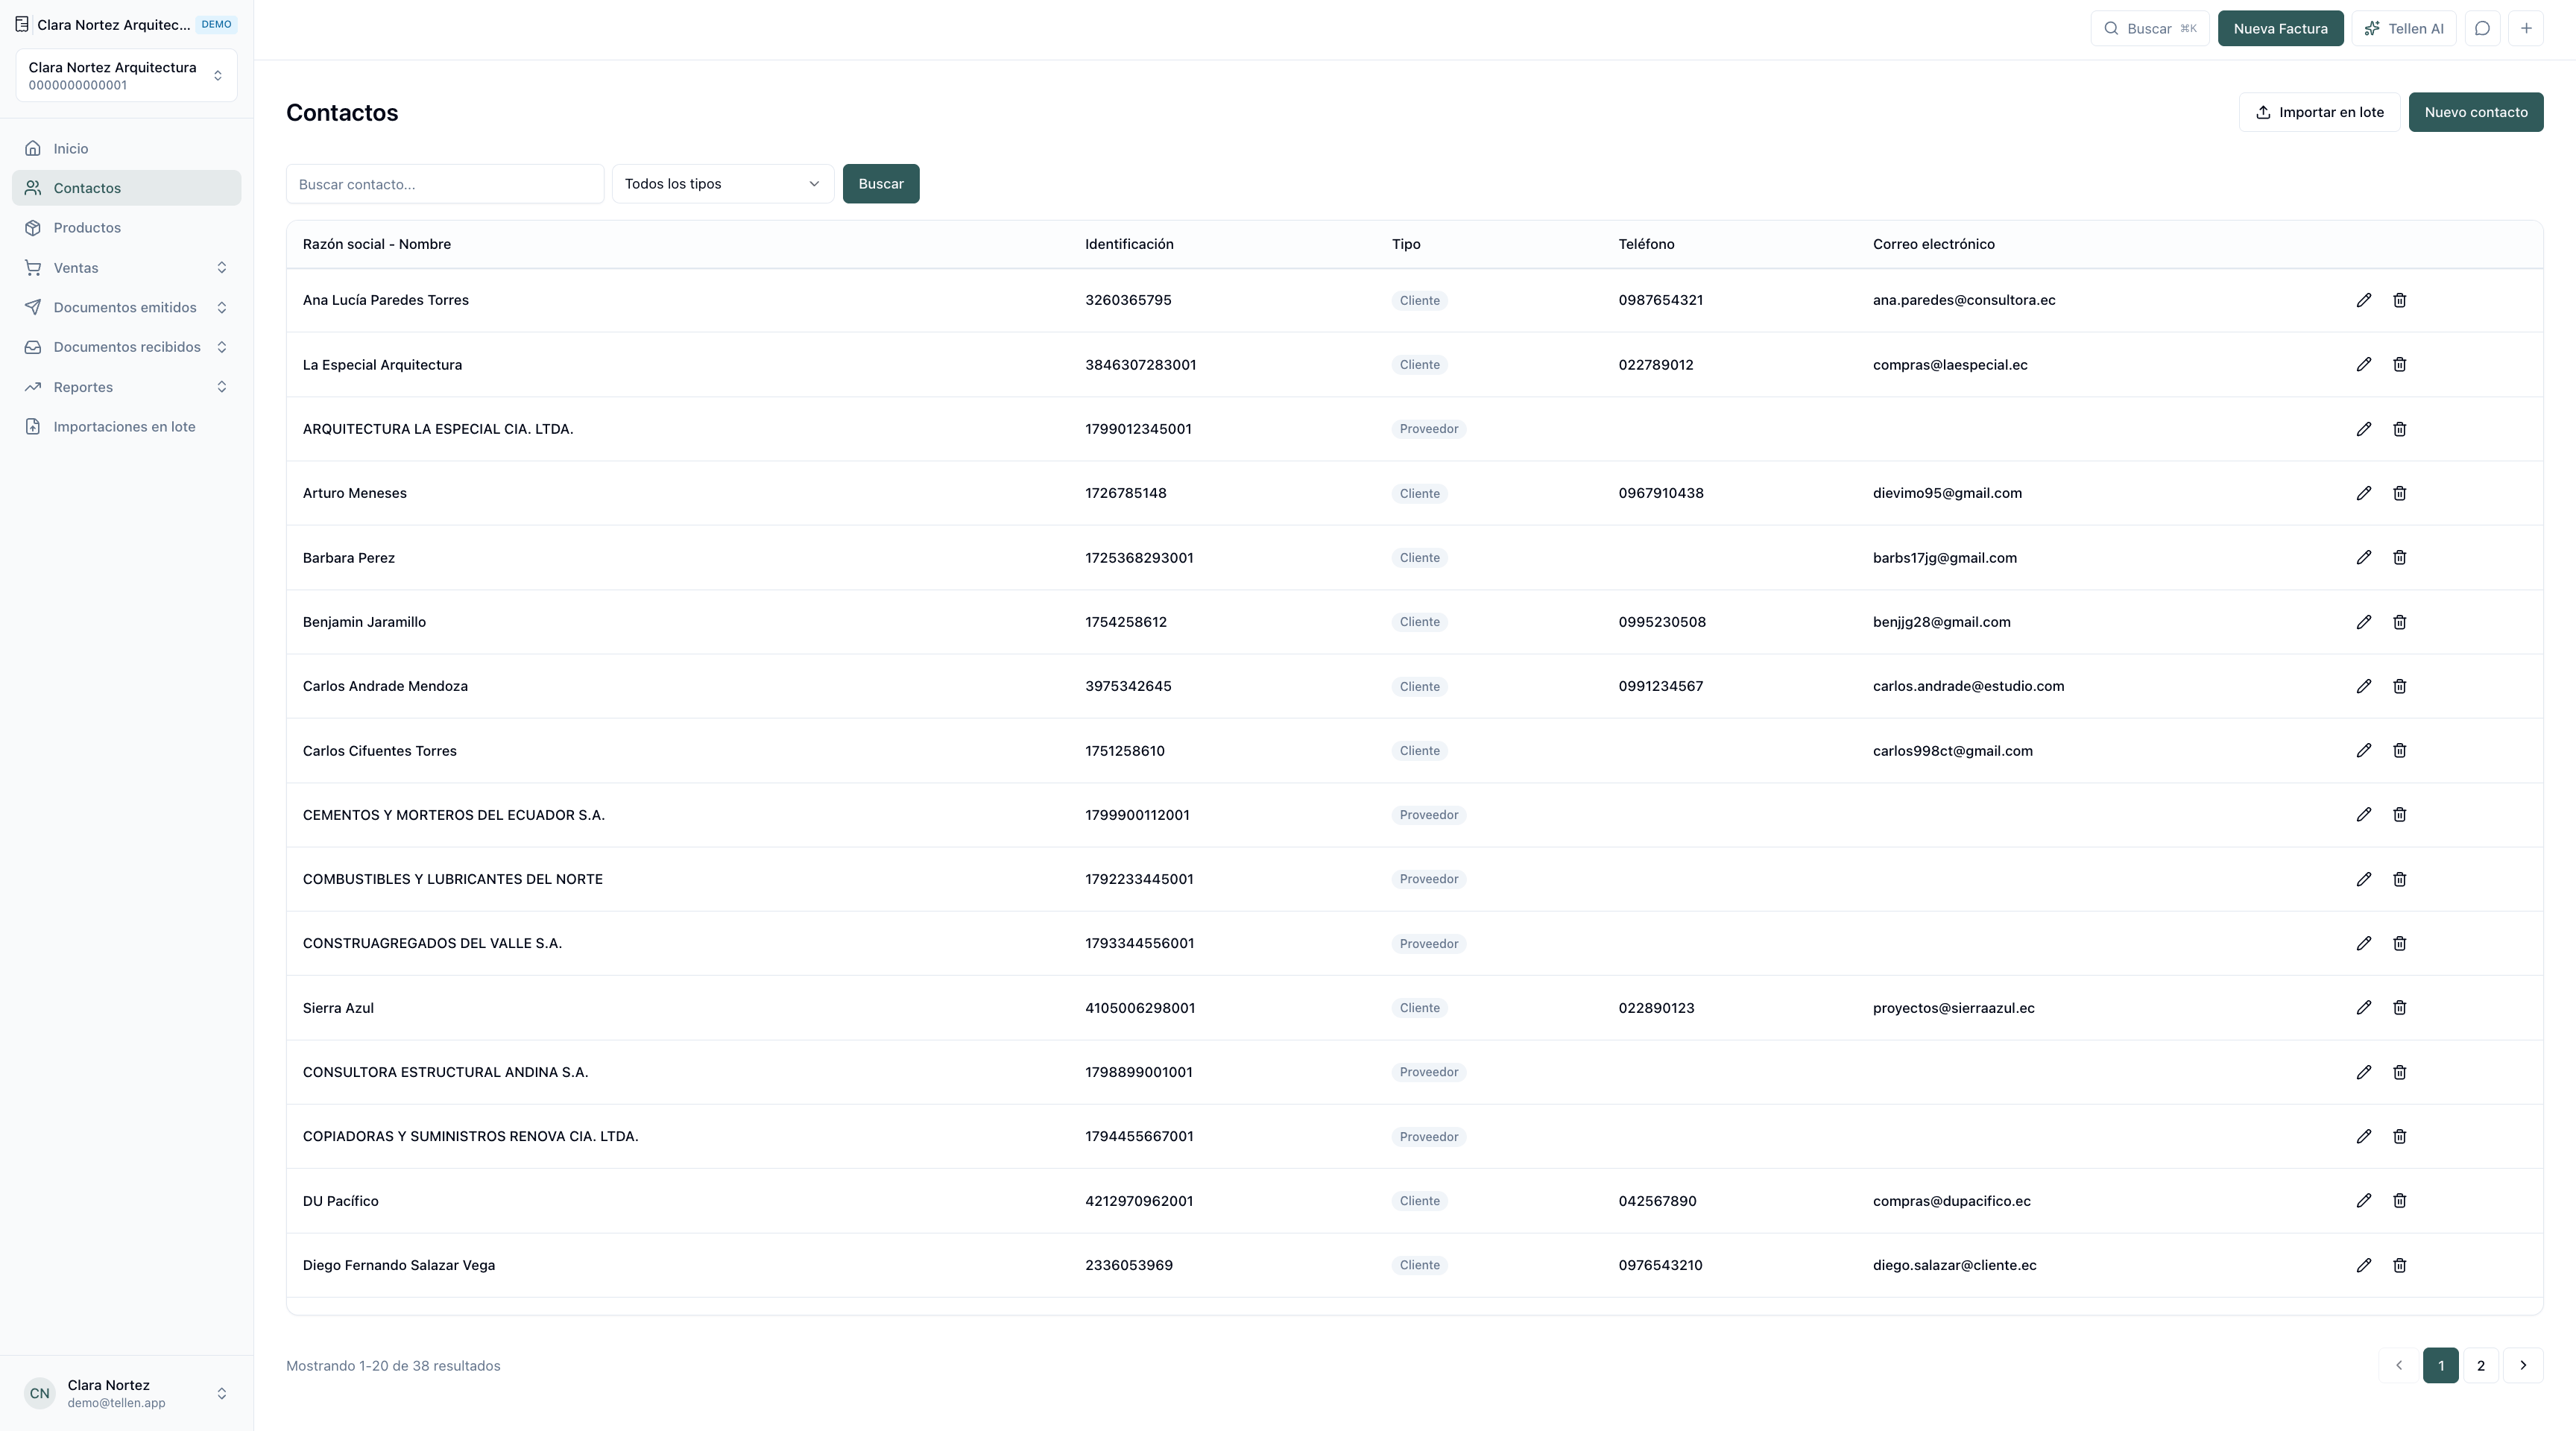Click phone number 0995230508
Screen dimensions: 2576x1431
[1662, 622]
